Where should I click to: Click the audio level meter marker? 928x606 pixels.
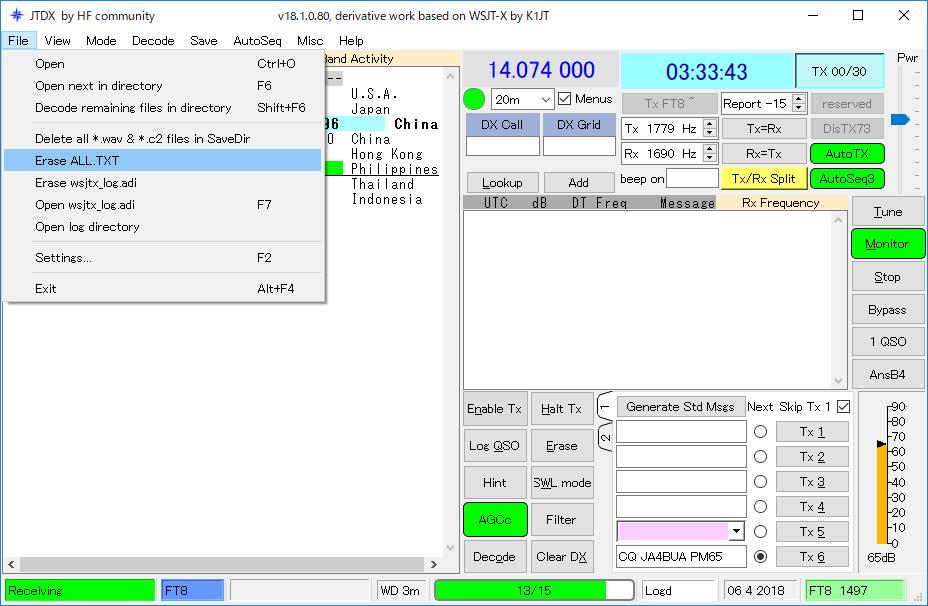tap(881, 444)
